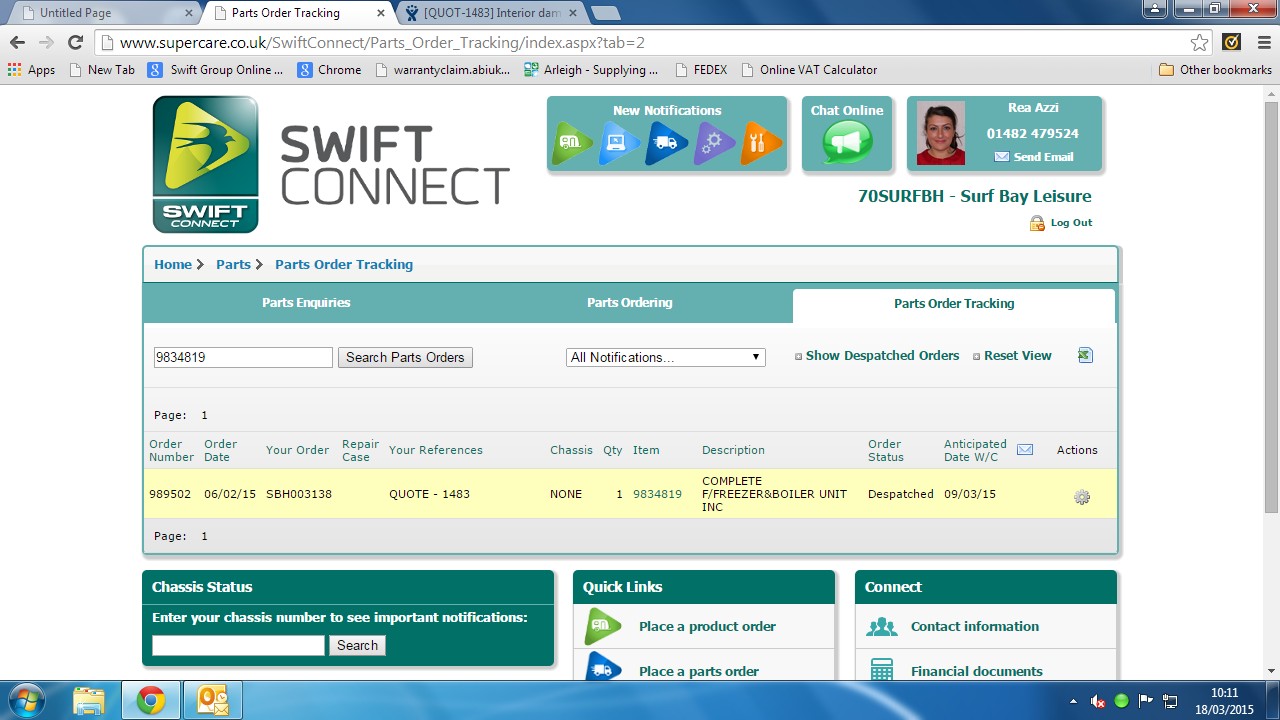This screenshot has width=1280, height=720.
Task: Switch to the Parts Ordering tab
Action: (x=629, y=303)
